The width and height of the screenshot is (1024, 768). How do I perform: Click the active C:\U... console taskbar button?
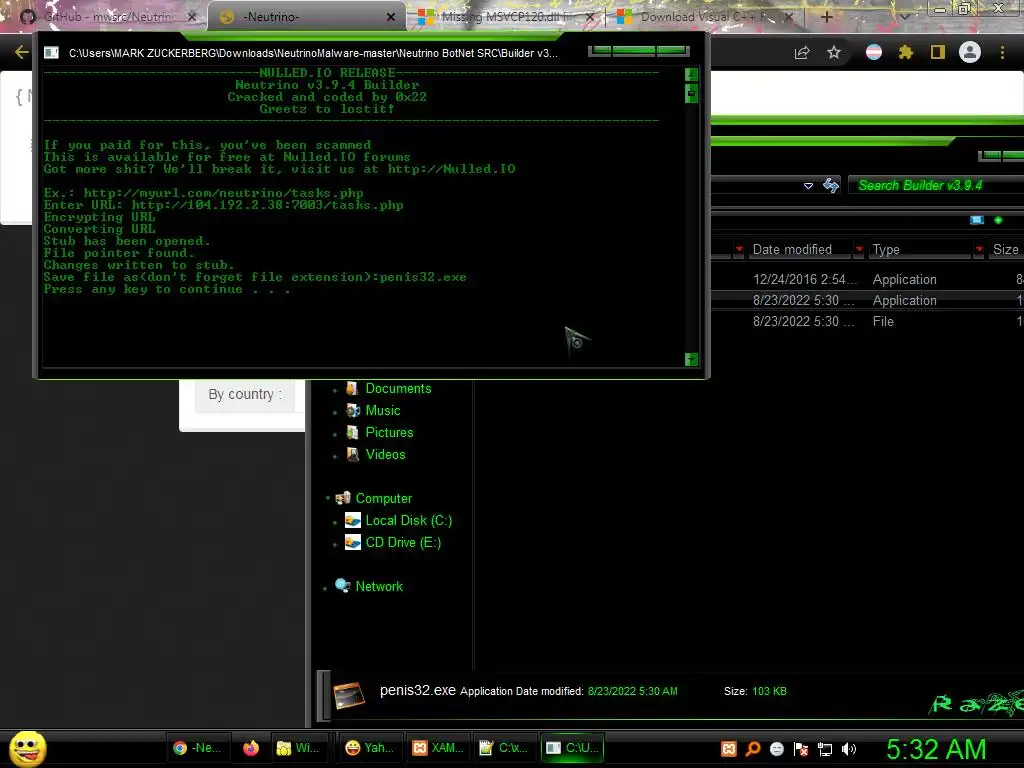pos(572,748)
